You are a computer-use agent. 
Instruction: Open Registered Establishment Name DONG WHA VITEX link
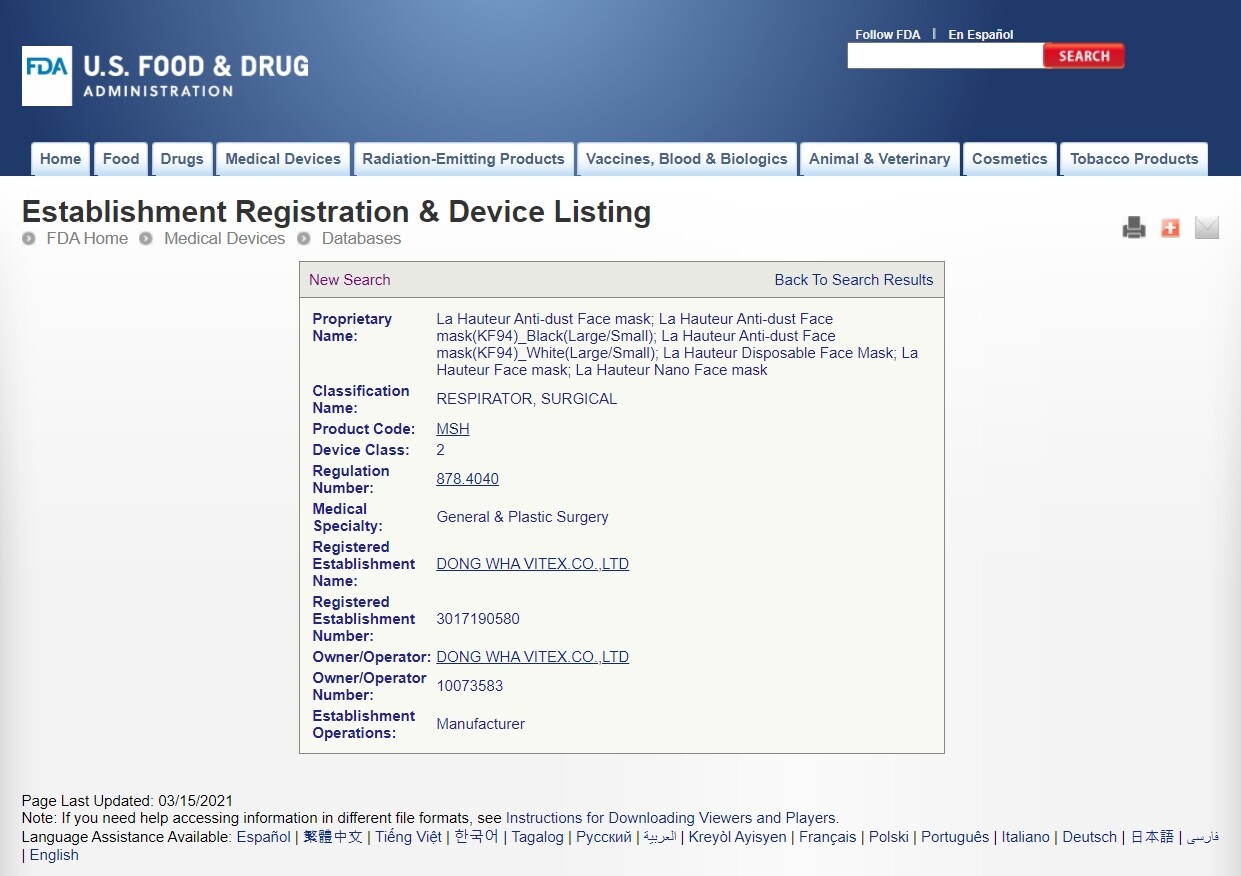533,564
